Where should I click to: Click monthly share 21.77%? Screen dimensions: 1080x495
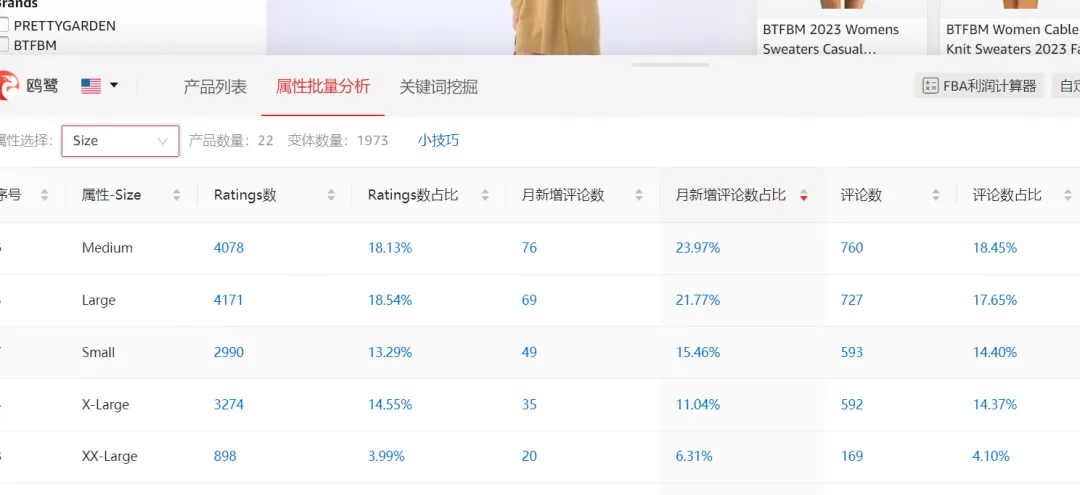tap(698, 300)
